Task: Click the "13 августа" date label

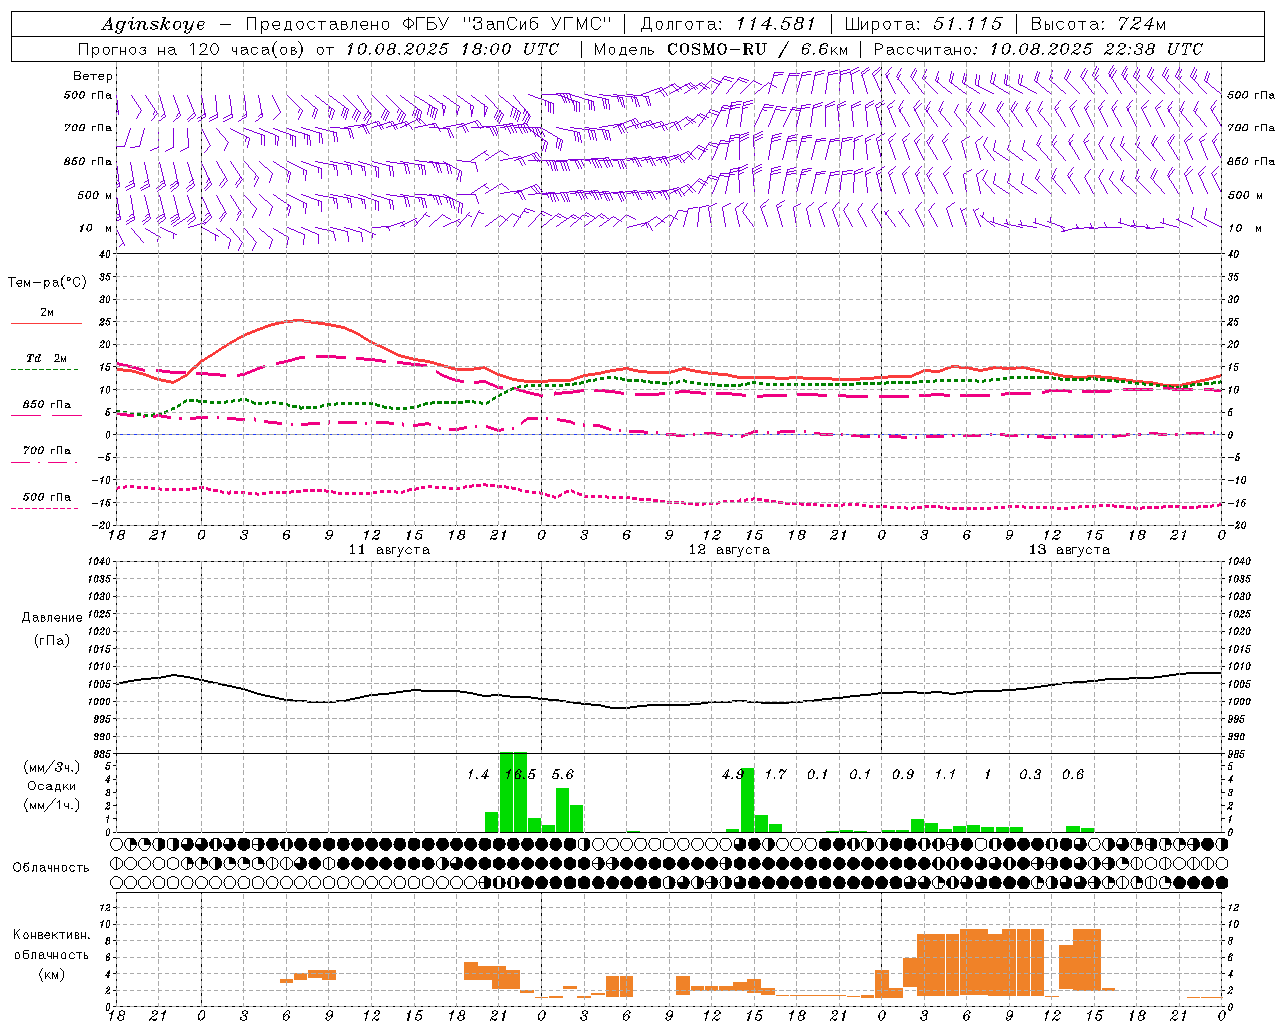Action: (x=1069, y=550)
